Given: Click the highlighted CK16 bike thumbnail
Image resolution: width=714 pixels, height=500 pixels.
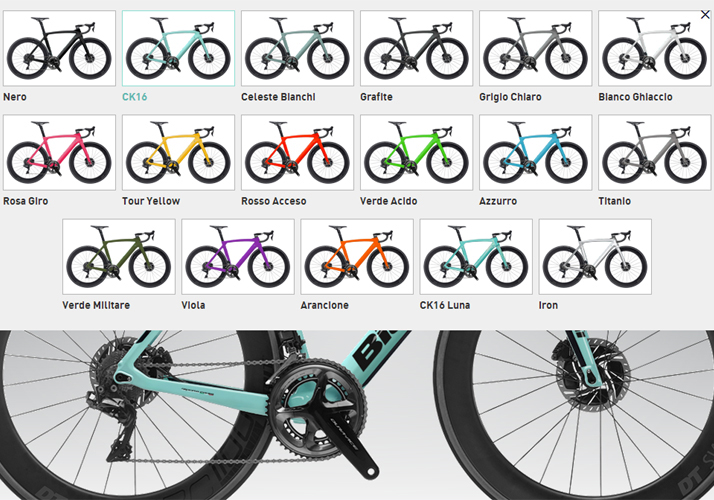Looking at the screenshot, I should [x=178, y=48].
